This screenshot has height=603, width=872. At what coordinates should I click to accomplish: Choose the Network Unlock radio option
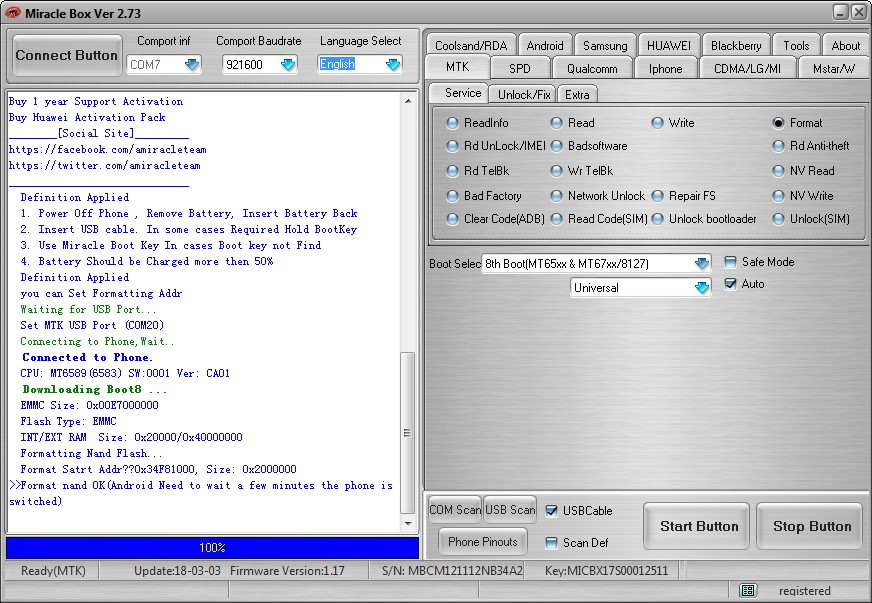click(x=556, y=196)
